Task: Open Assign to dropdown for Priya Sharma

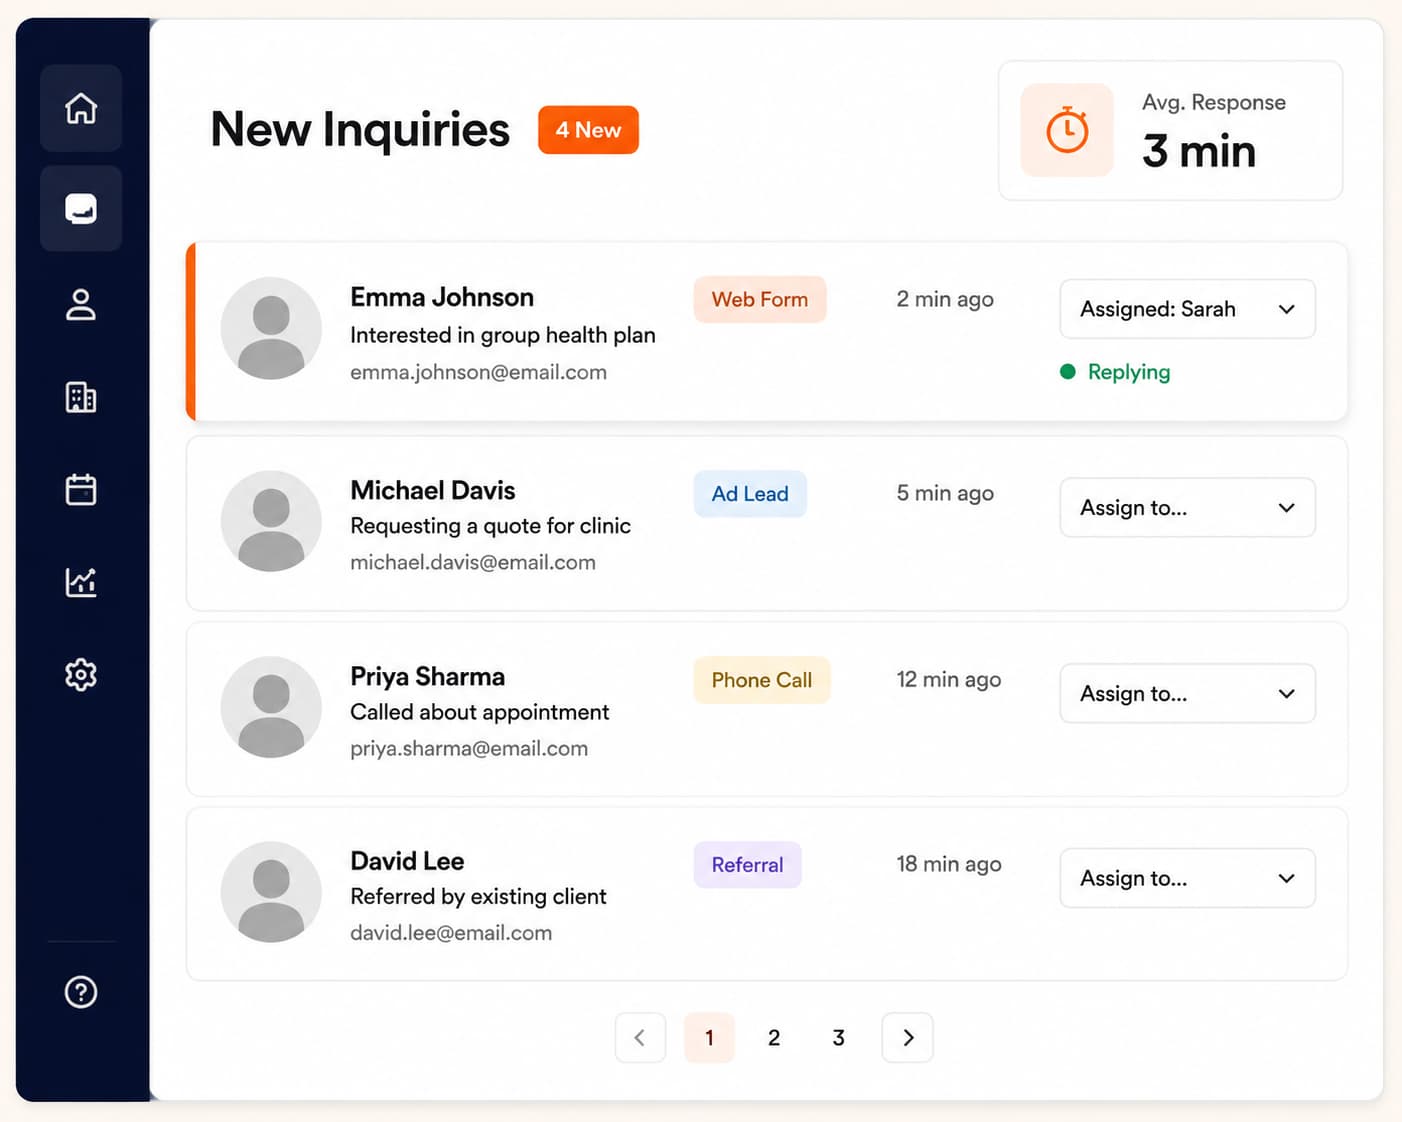Action: (1187, 693)
